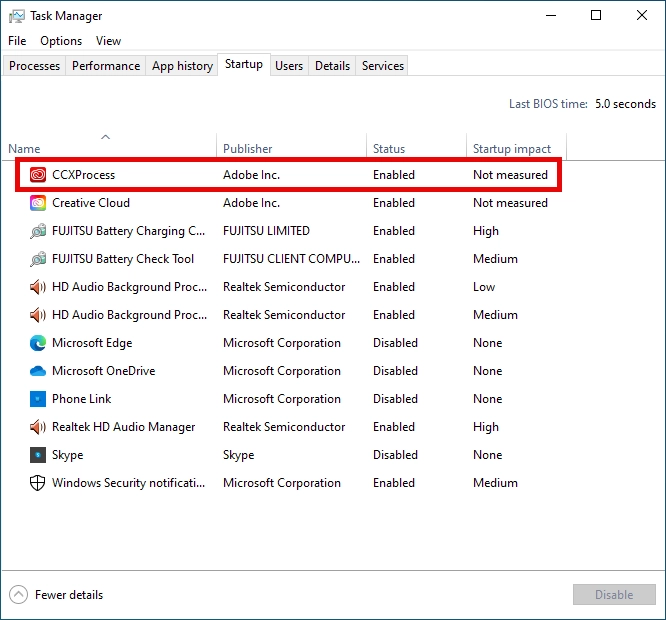Click None impact in Phone Link row
Viewport: 666px width, 620px height.
tap(488, 399)
